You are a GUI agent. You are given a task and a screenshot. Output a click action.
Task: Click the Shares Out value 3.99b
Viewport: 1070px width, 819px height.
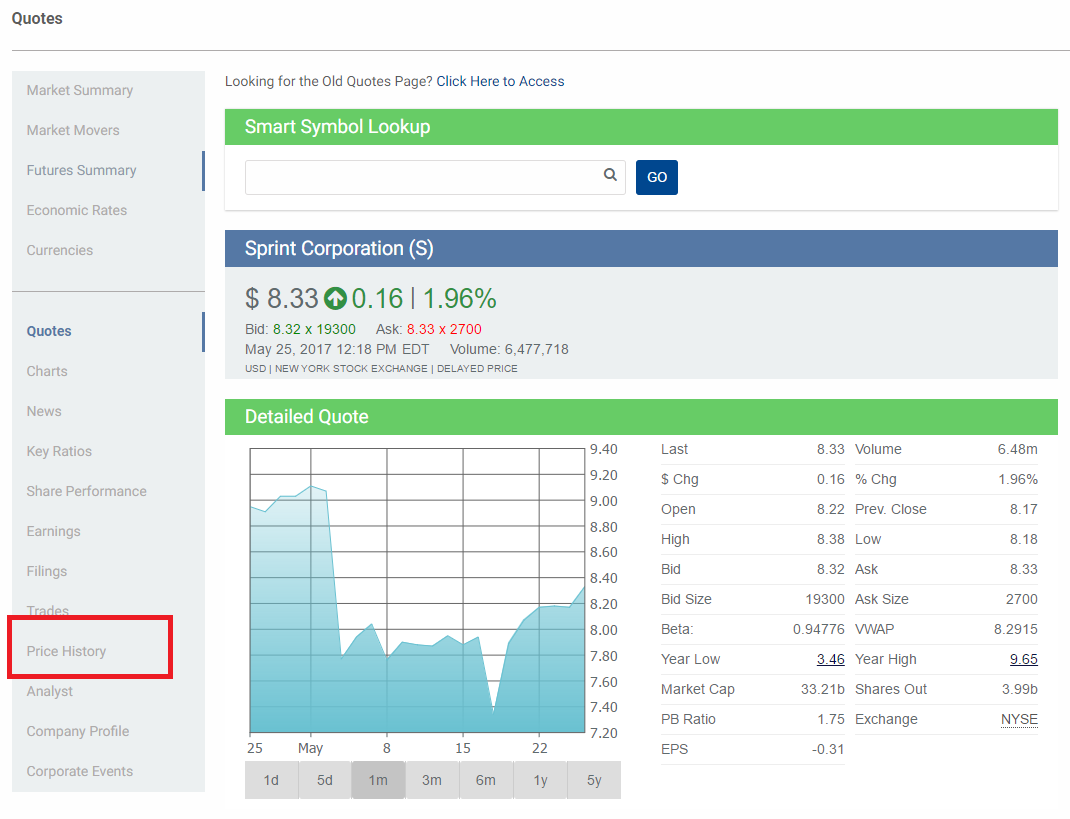tap(1020, 689)
